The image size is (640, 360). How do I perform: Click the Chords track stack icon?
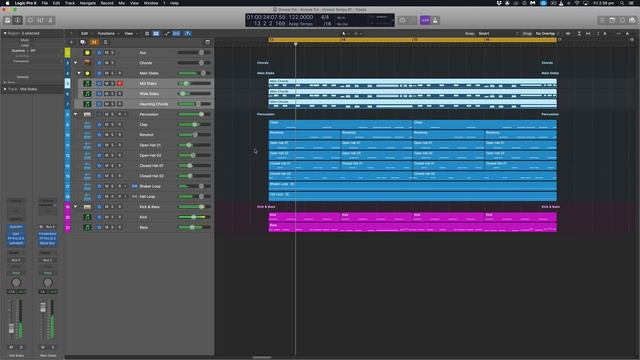pyautogui.click(x=87, y=63)
